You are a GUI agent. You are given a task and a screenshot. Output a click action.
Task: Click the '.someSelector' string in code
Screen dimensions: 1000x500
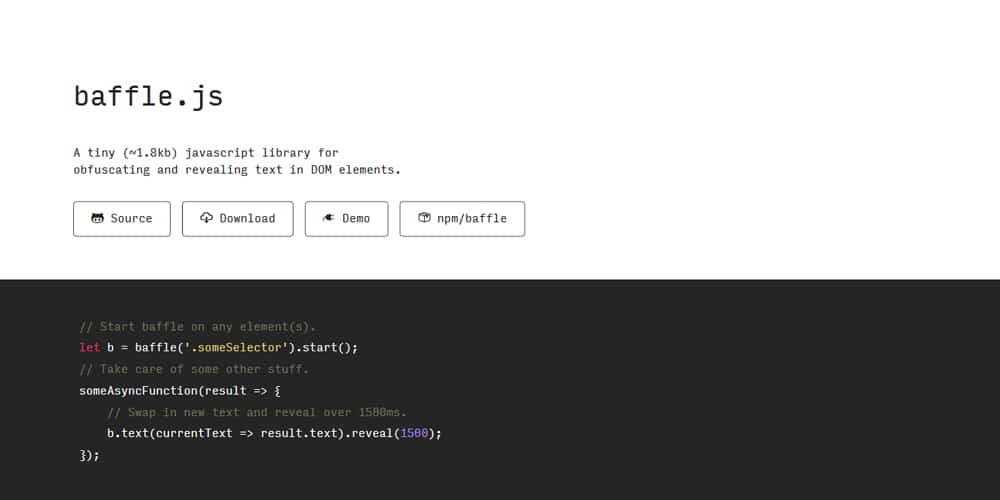237,348
